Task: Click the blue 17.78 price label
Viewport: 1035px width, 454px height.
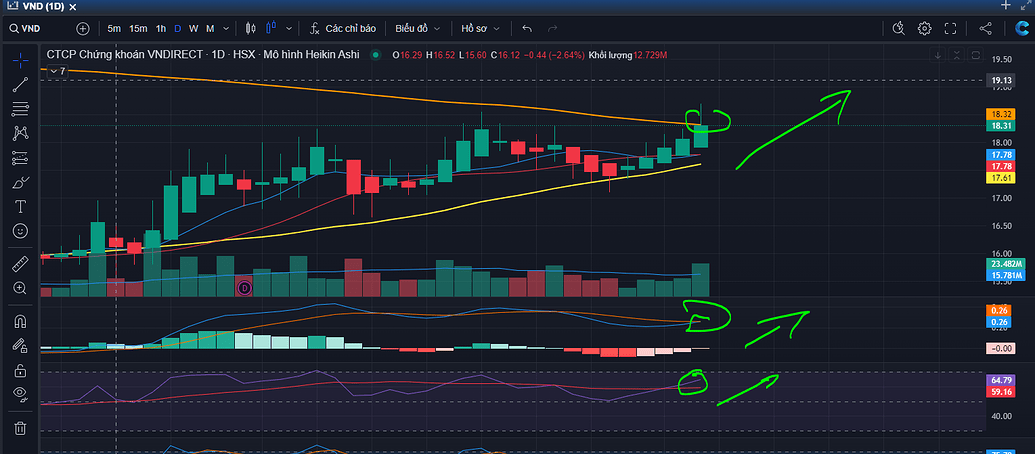Action: click(x=1003, y=155)
